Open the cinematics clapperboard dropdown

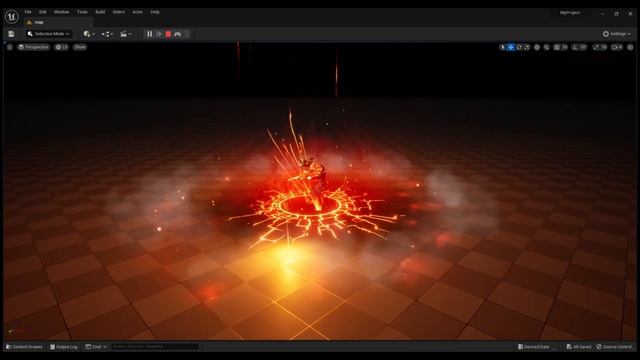point(125,34)
